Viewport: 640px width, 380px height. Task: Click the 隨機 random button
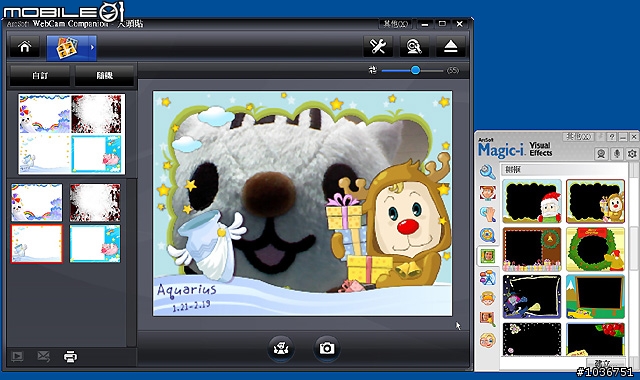coord(104,76)
